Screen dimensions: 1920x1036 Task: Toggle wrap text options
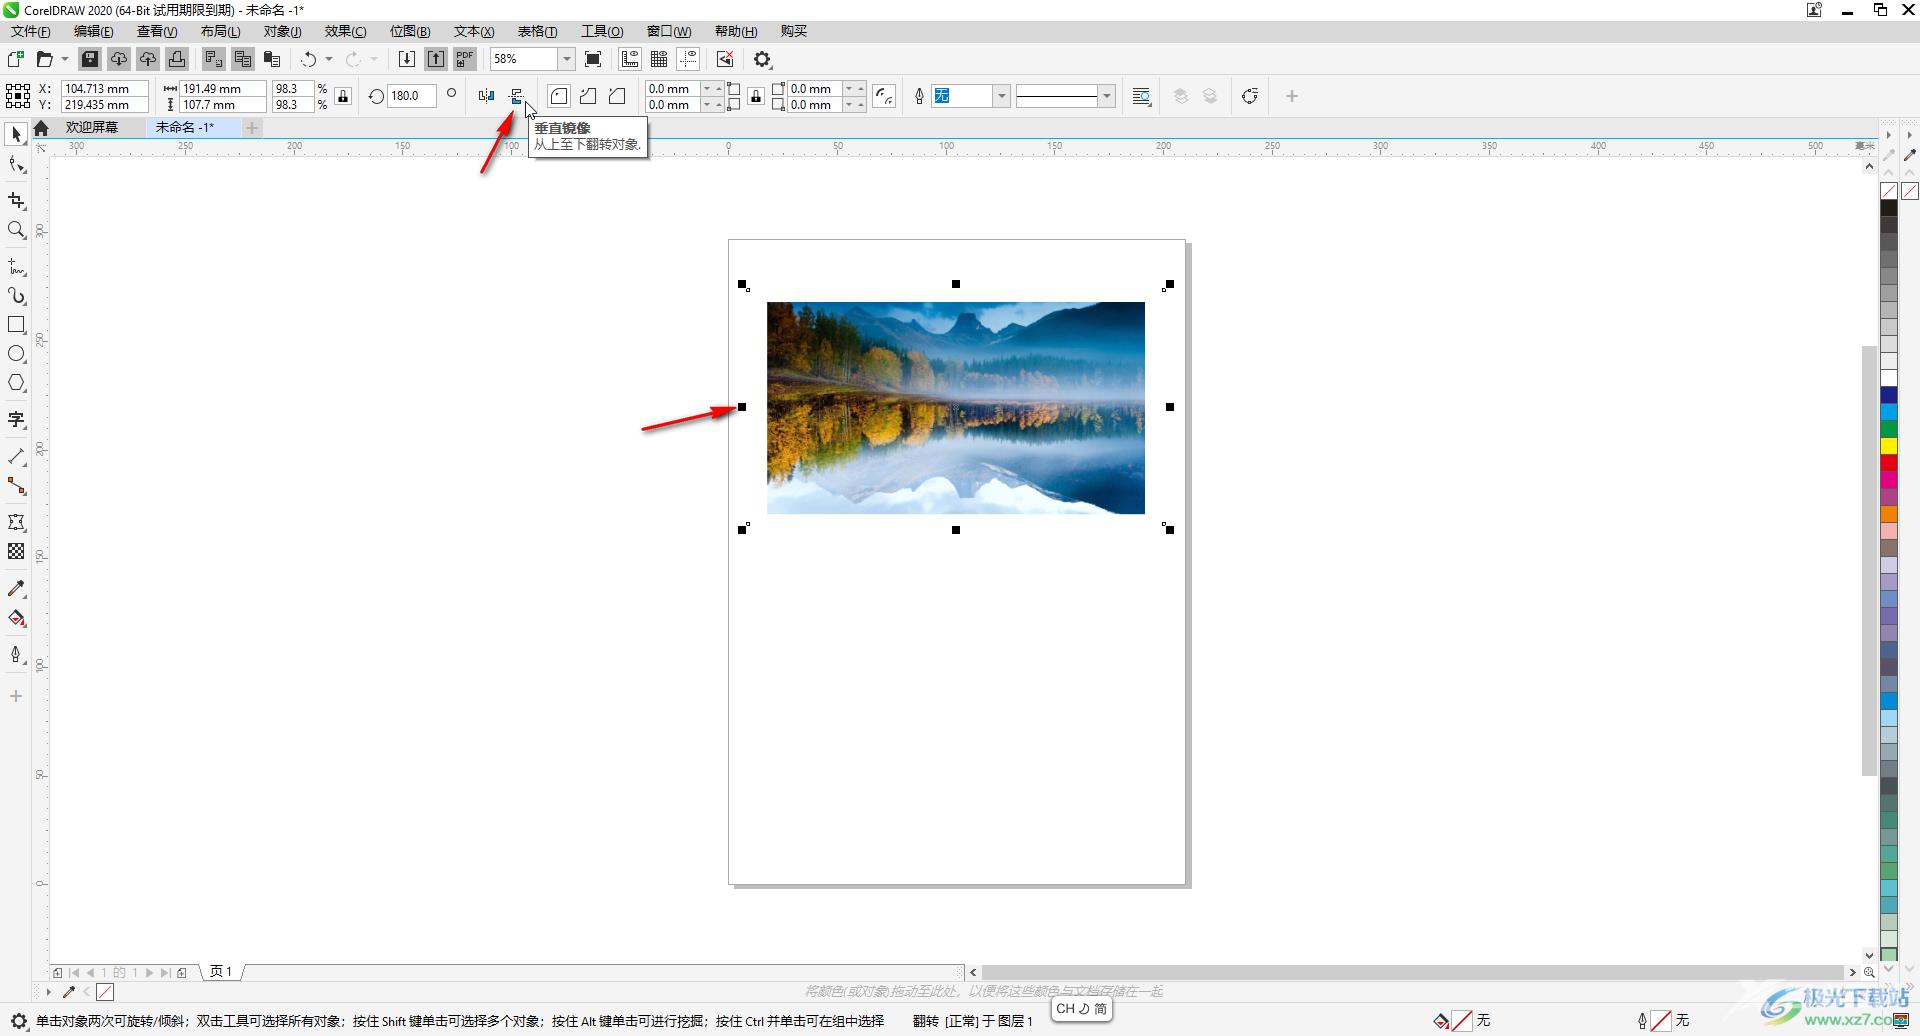click(1141, 96)
